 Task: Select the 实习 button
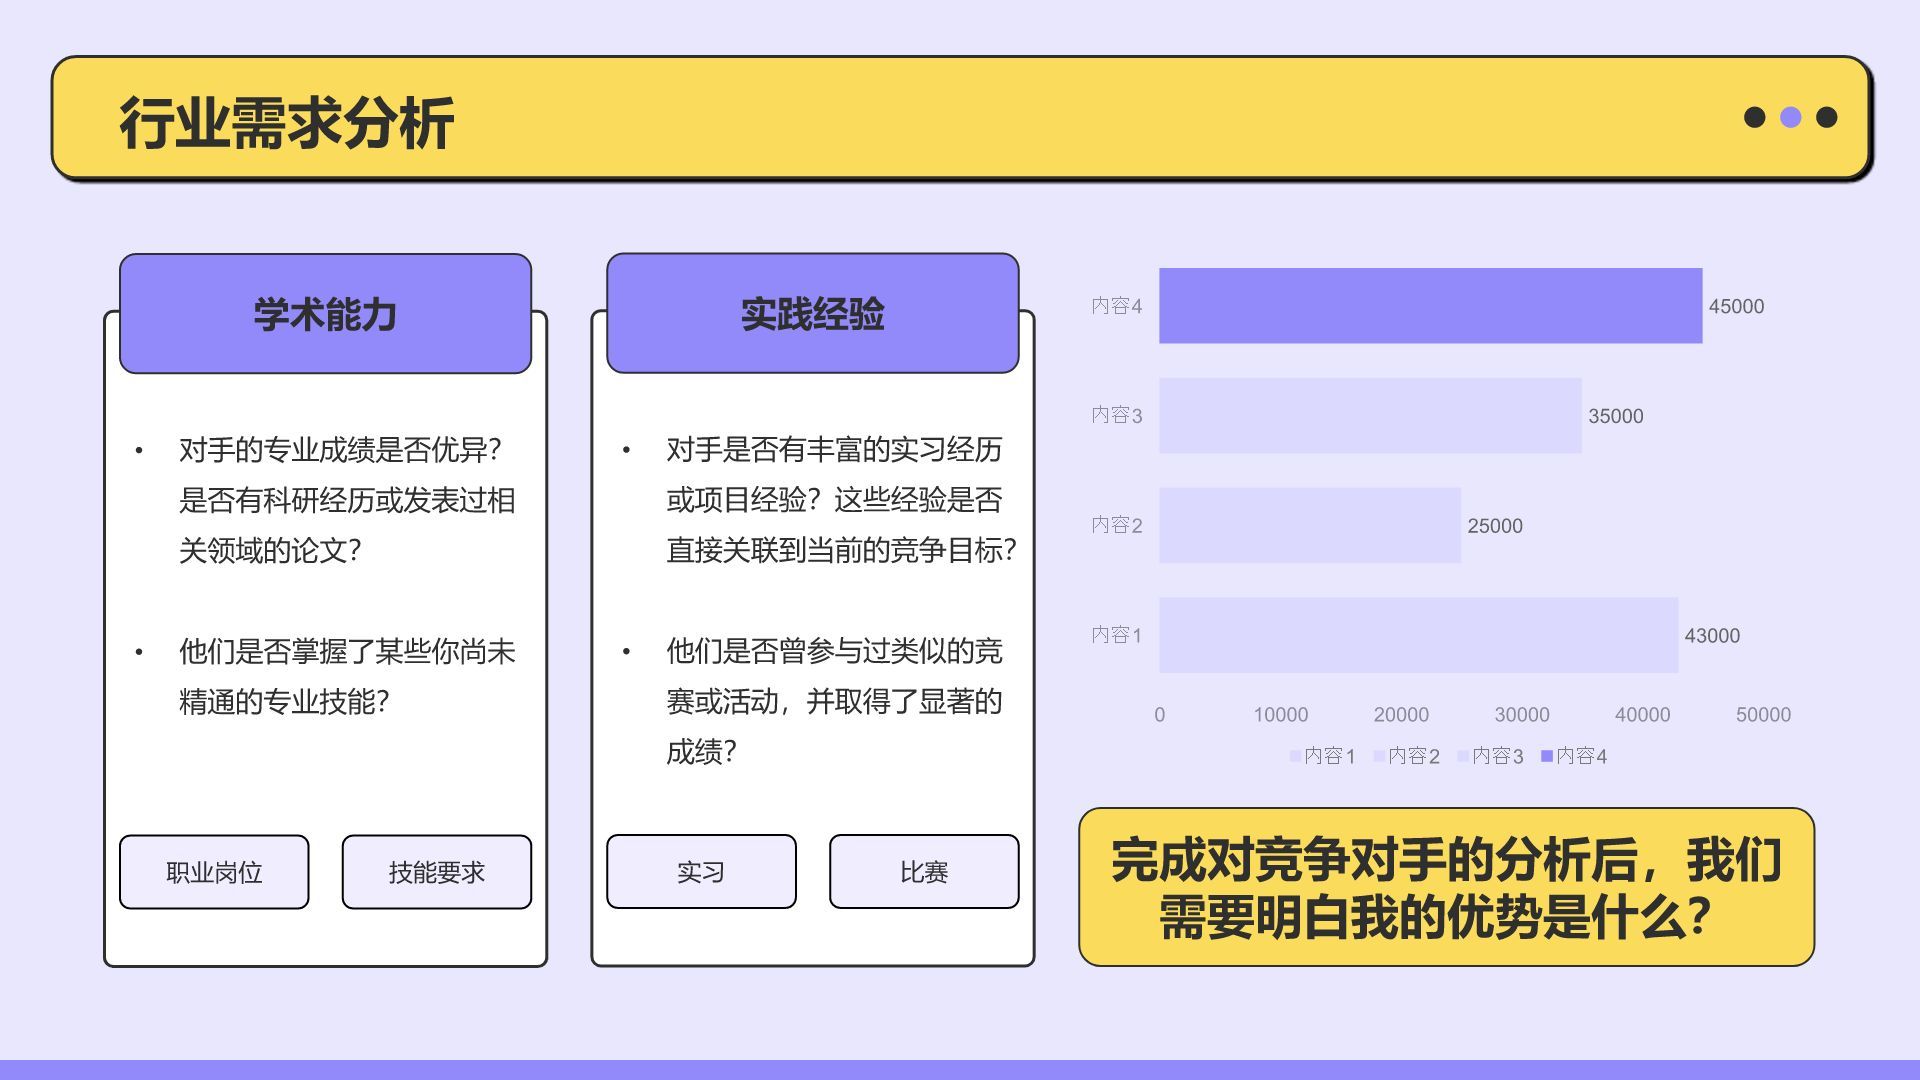(701, 872)
